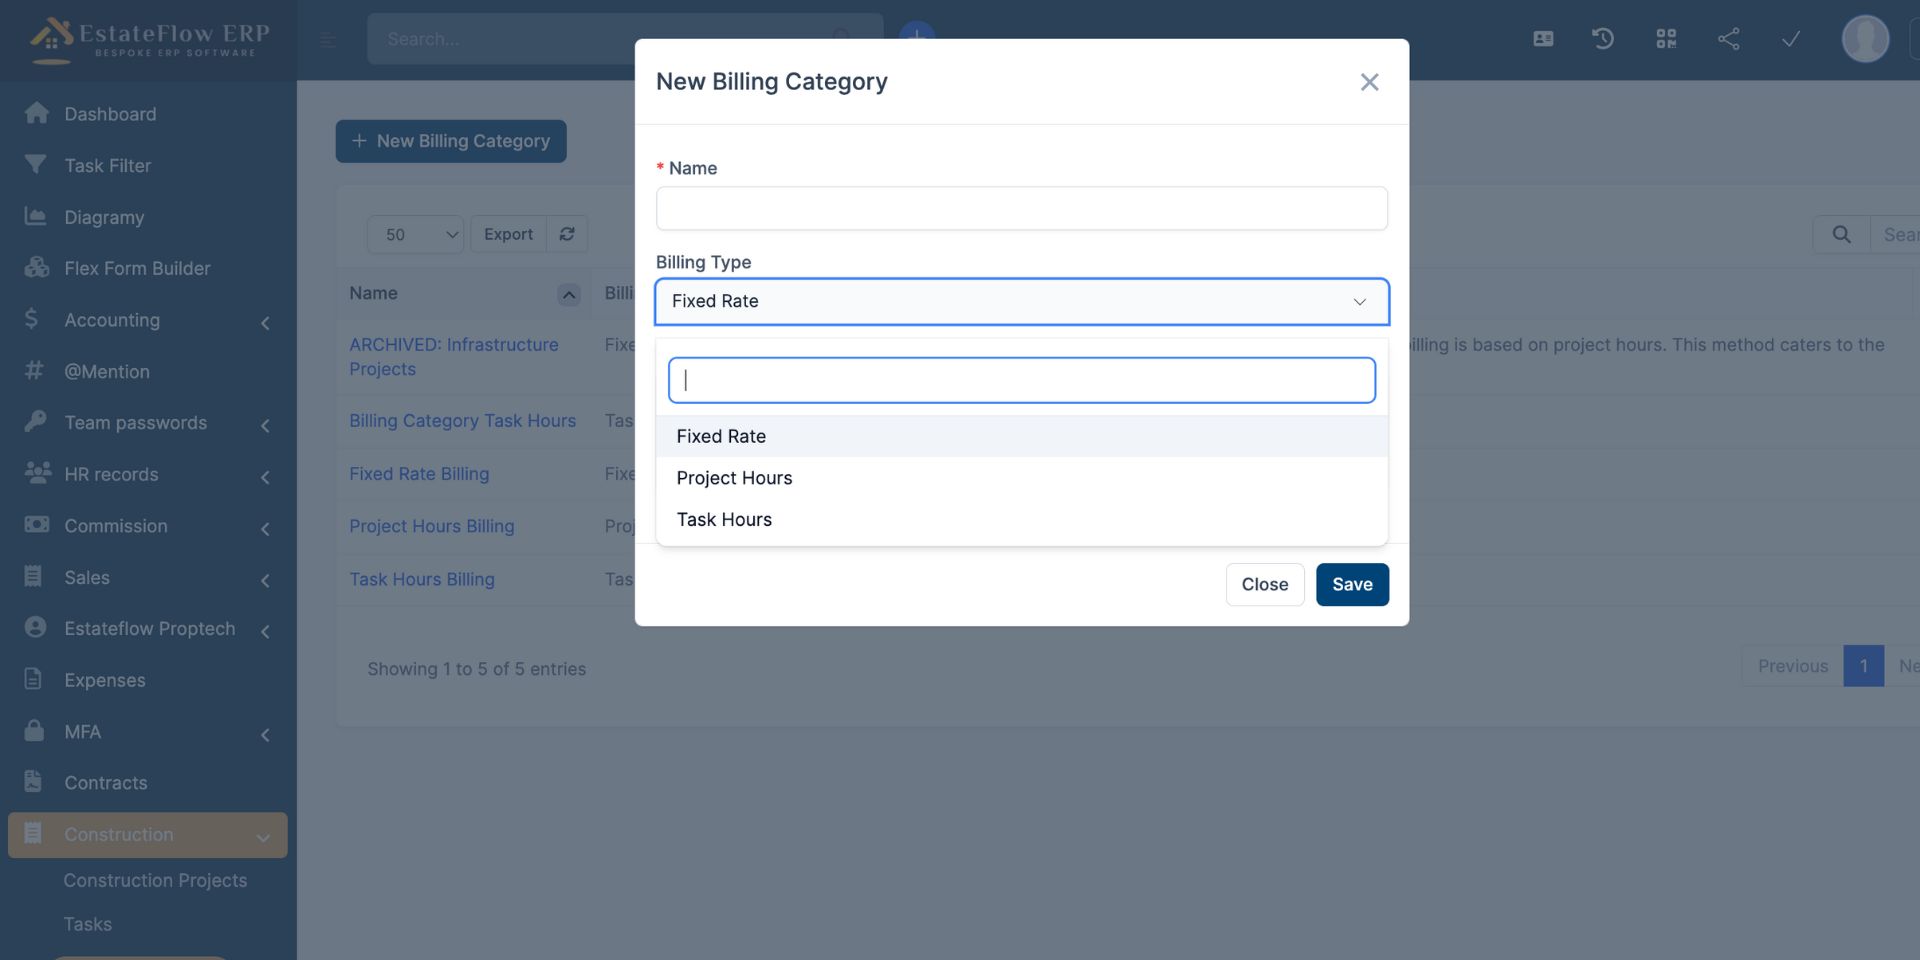Click the table search magnifier icon
This screenshot has width=1920, height=960.
(1841, 234)
